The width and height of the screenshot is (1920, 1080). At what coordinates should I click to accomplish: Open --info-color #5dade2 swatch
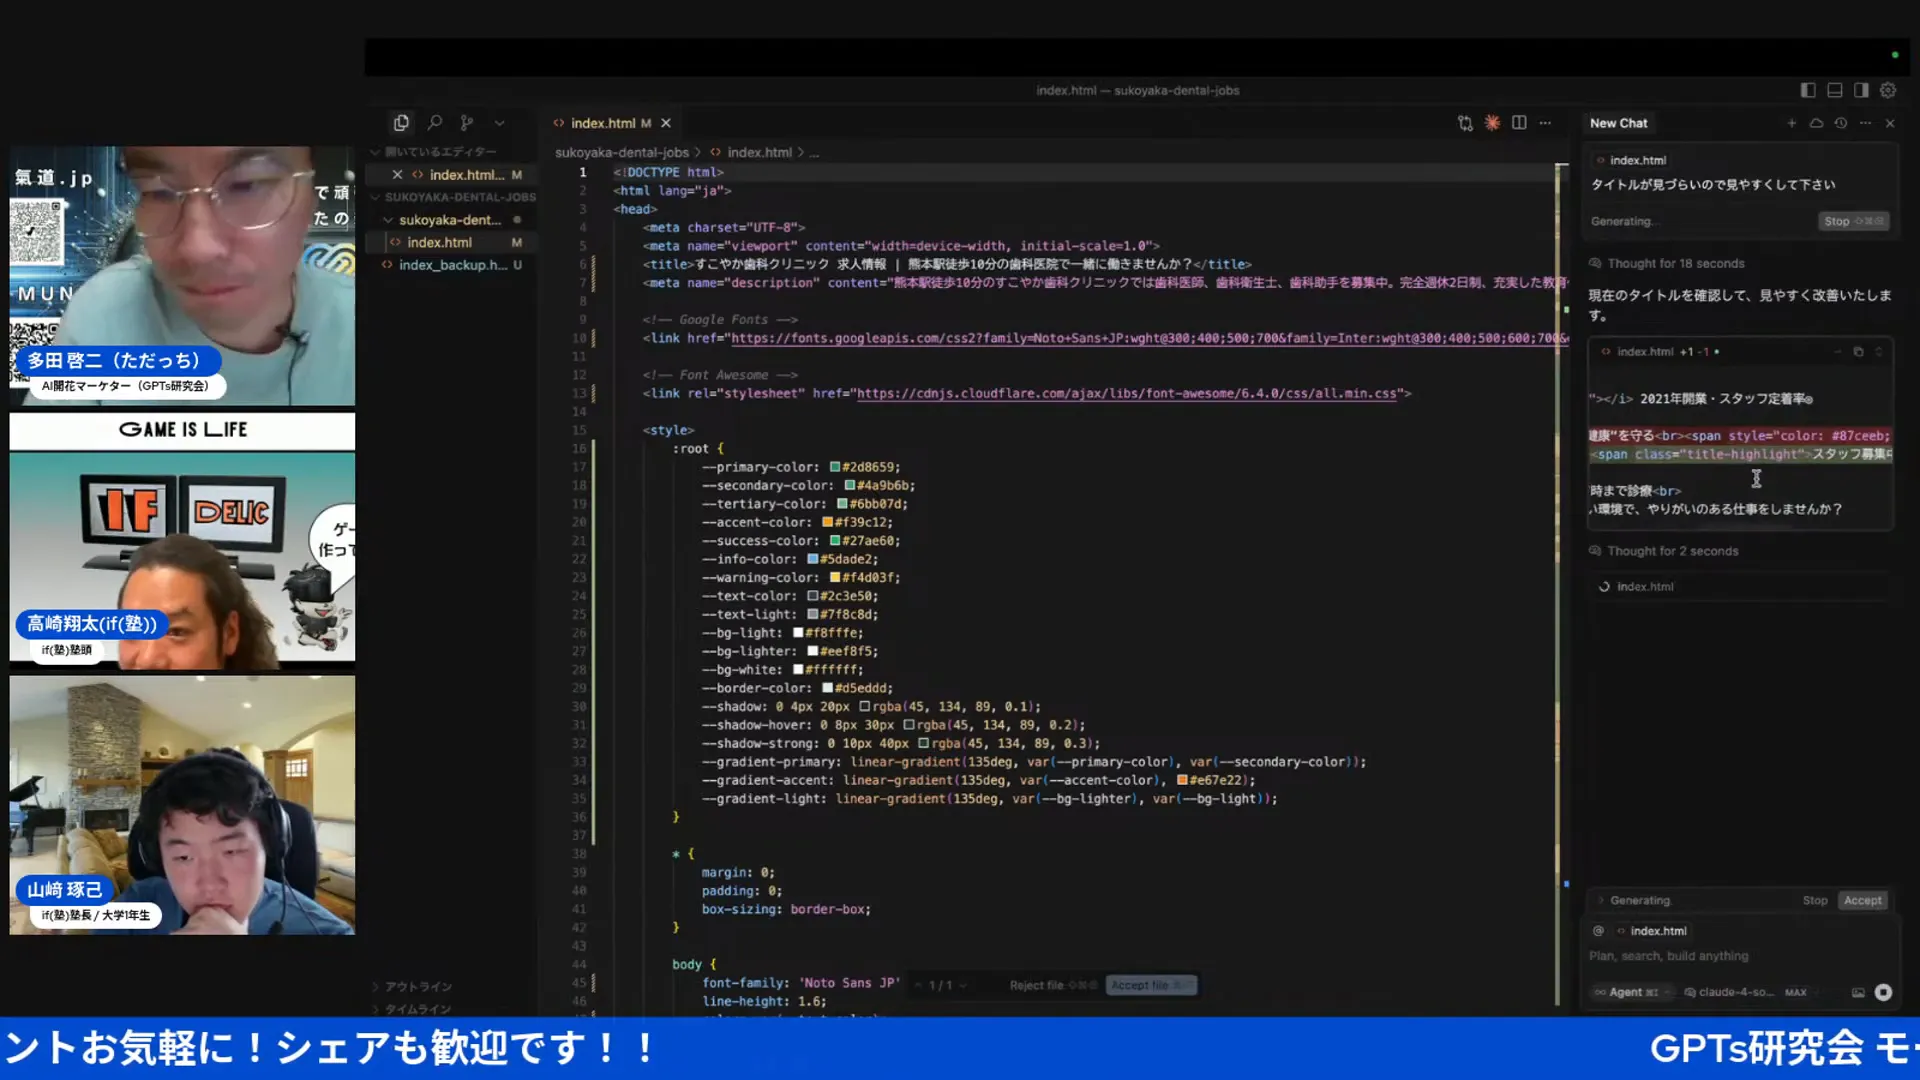click(x=812, y=559)
